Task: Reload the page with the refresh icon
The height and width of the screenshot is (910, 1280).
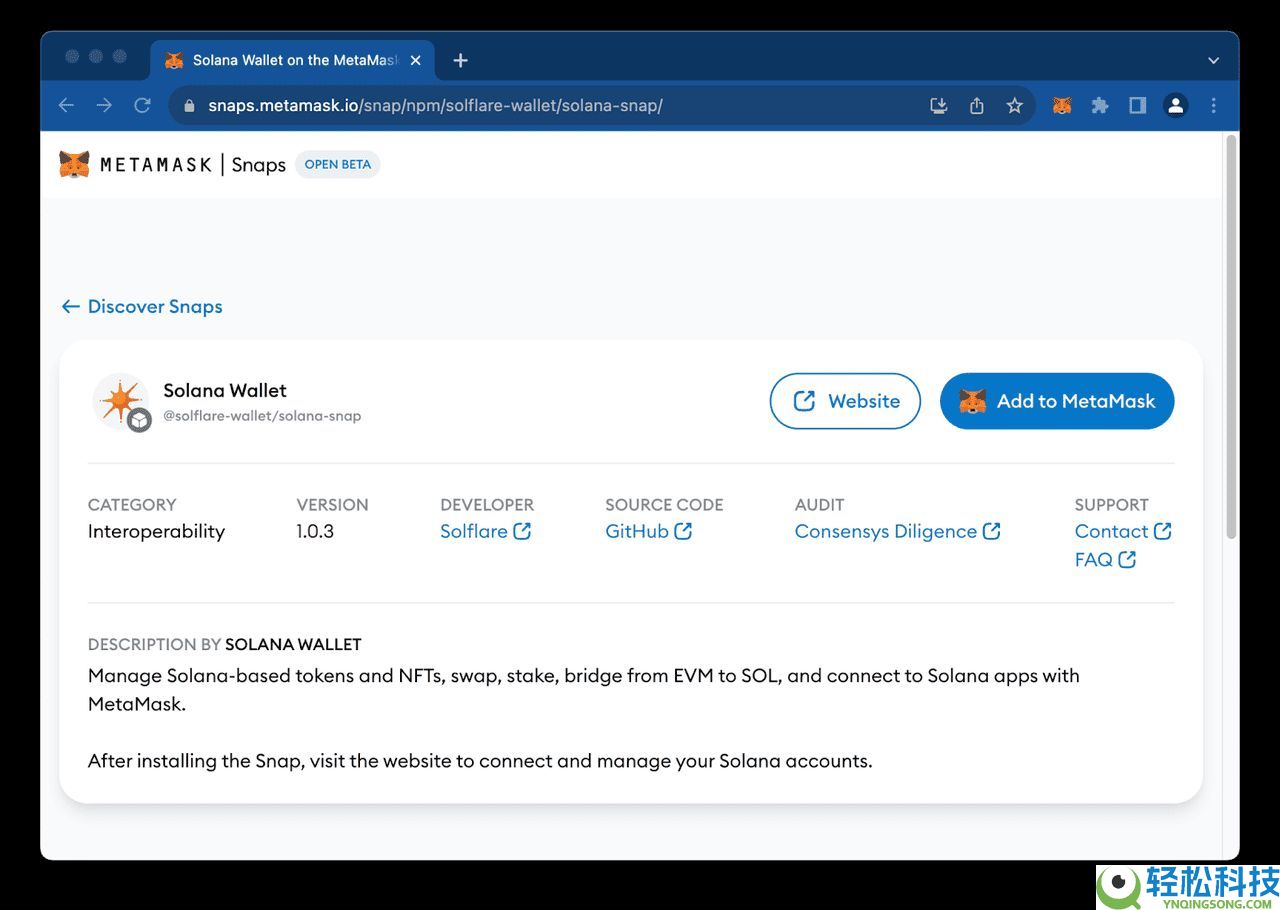Action: point(142,105)
